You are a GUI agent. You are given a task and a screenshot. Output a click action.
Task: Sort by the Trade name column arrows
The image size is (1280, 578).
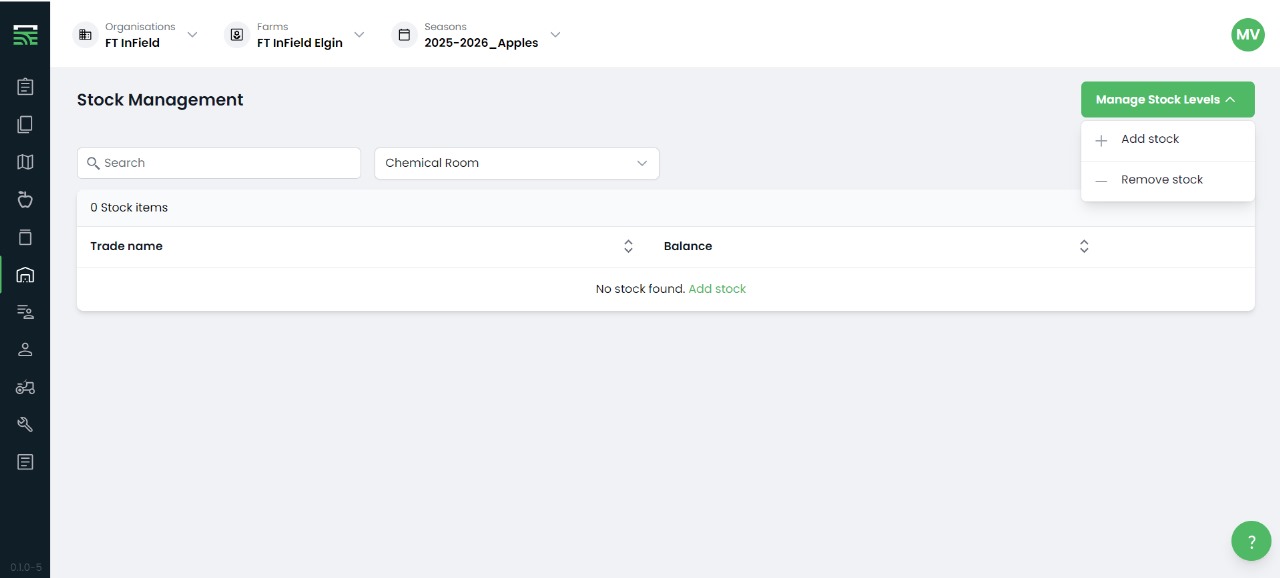tap(628, 246)
